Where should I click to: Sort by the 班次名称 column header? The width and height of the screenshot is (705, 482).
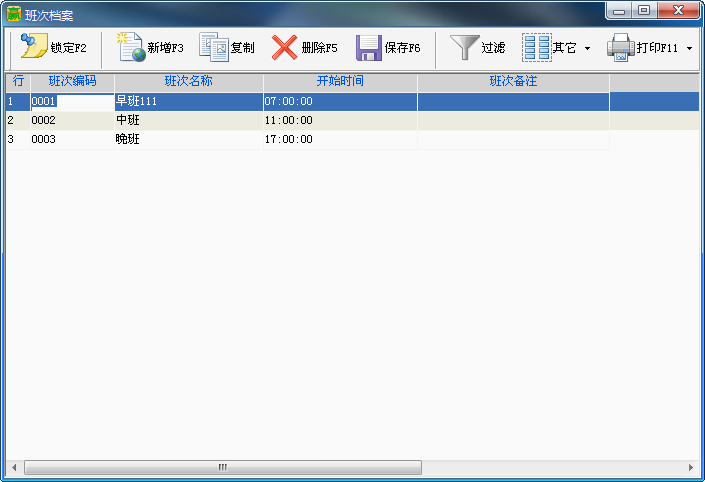tap(188, 81)
